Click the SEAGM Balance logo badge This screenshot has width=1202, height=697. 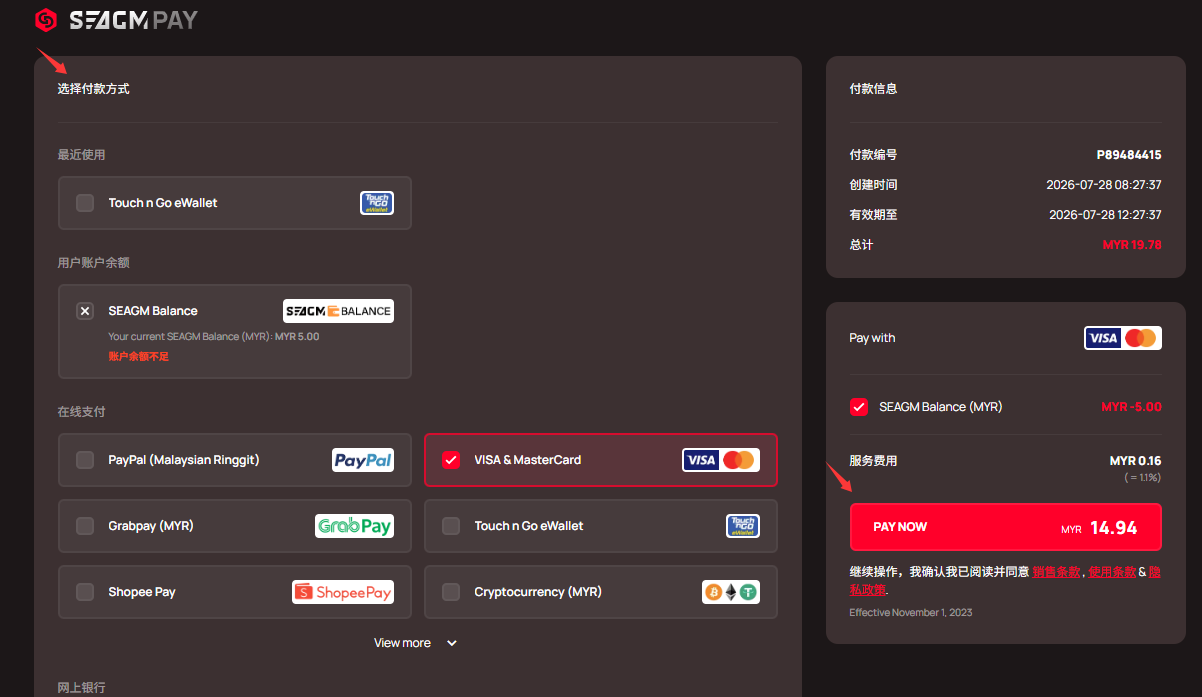point(338,311)
